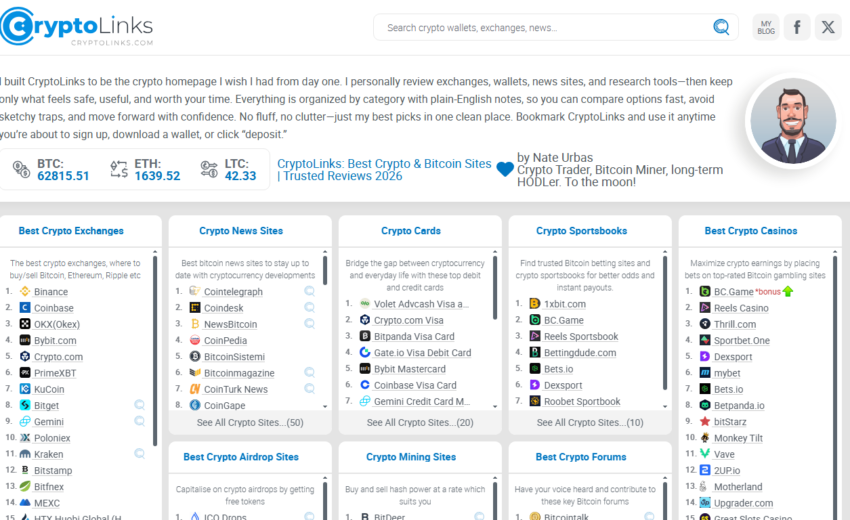
Task: Expand See All Crypto Sites (50)
Action: pos(250,422)
